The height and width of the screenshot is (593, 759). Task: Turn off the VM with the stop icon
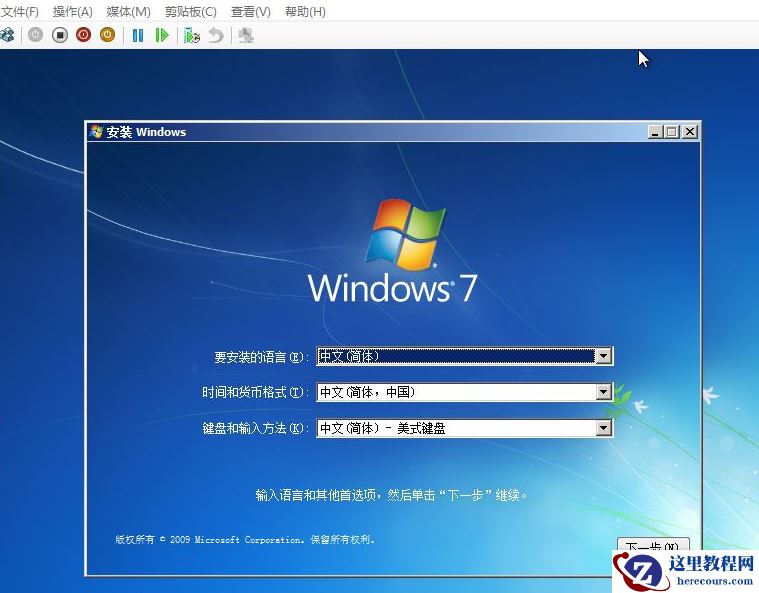[x=60, y=35]
